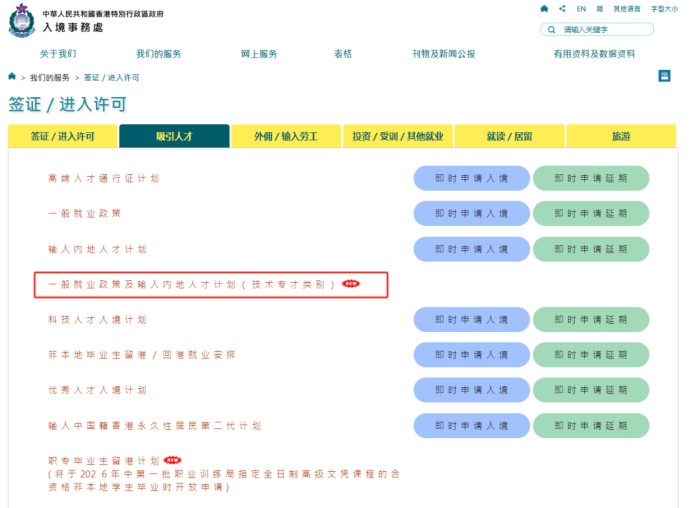Image resolution: width=700 pixels, height=508 pixels.
Task: Click the Immigration Department emblem logo
Action: [x=21, y=21]
